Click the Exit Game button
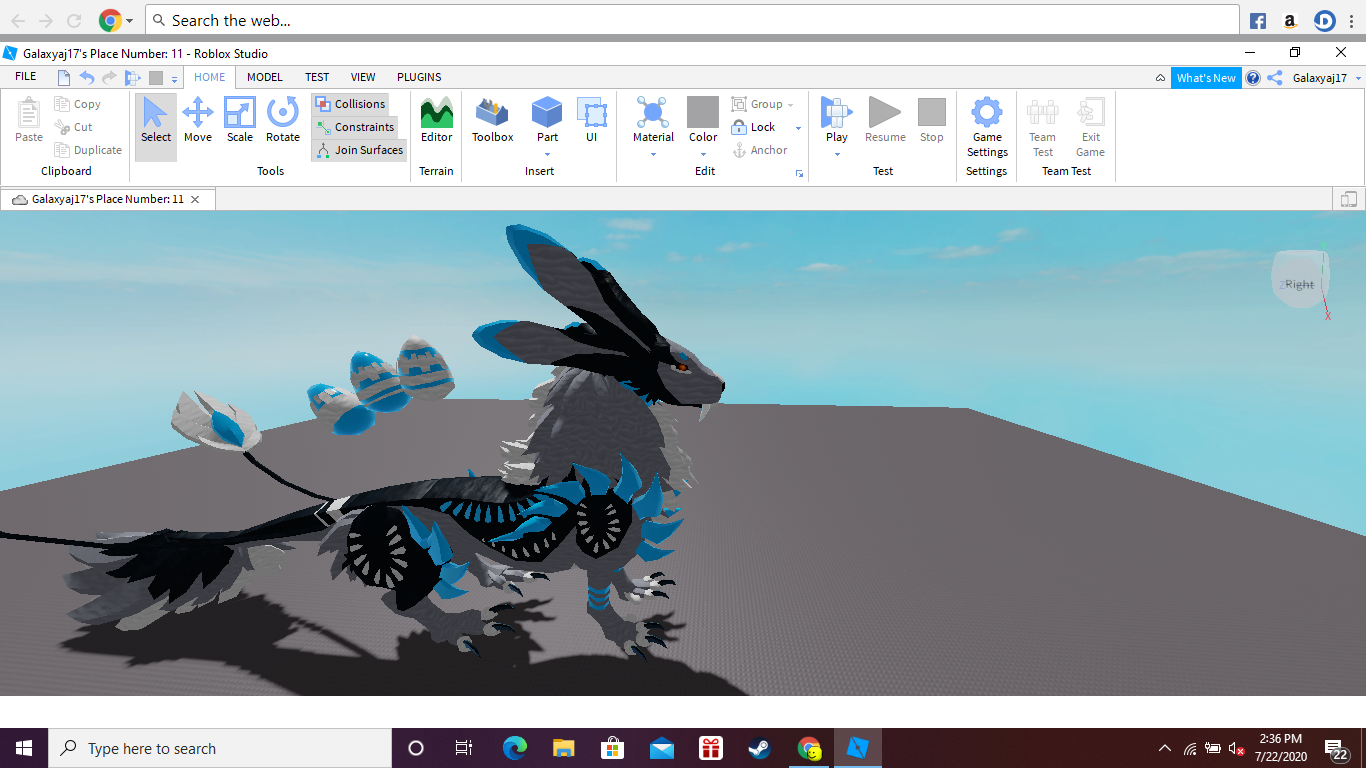Viewport: 1366px width, 768px height. click(1090, 128)
